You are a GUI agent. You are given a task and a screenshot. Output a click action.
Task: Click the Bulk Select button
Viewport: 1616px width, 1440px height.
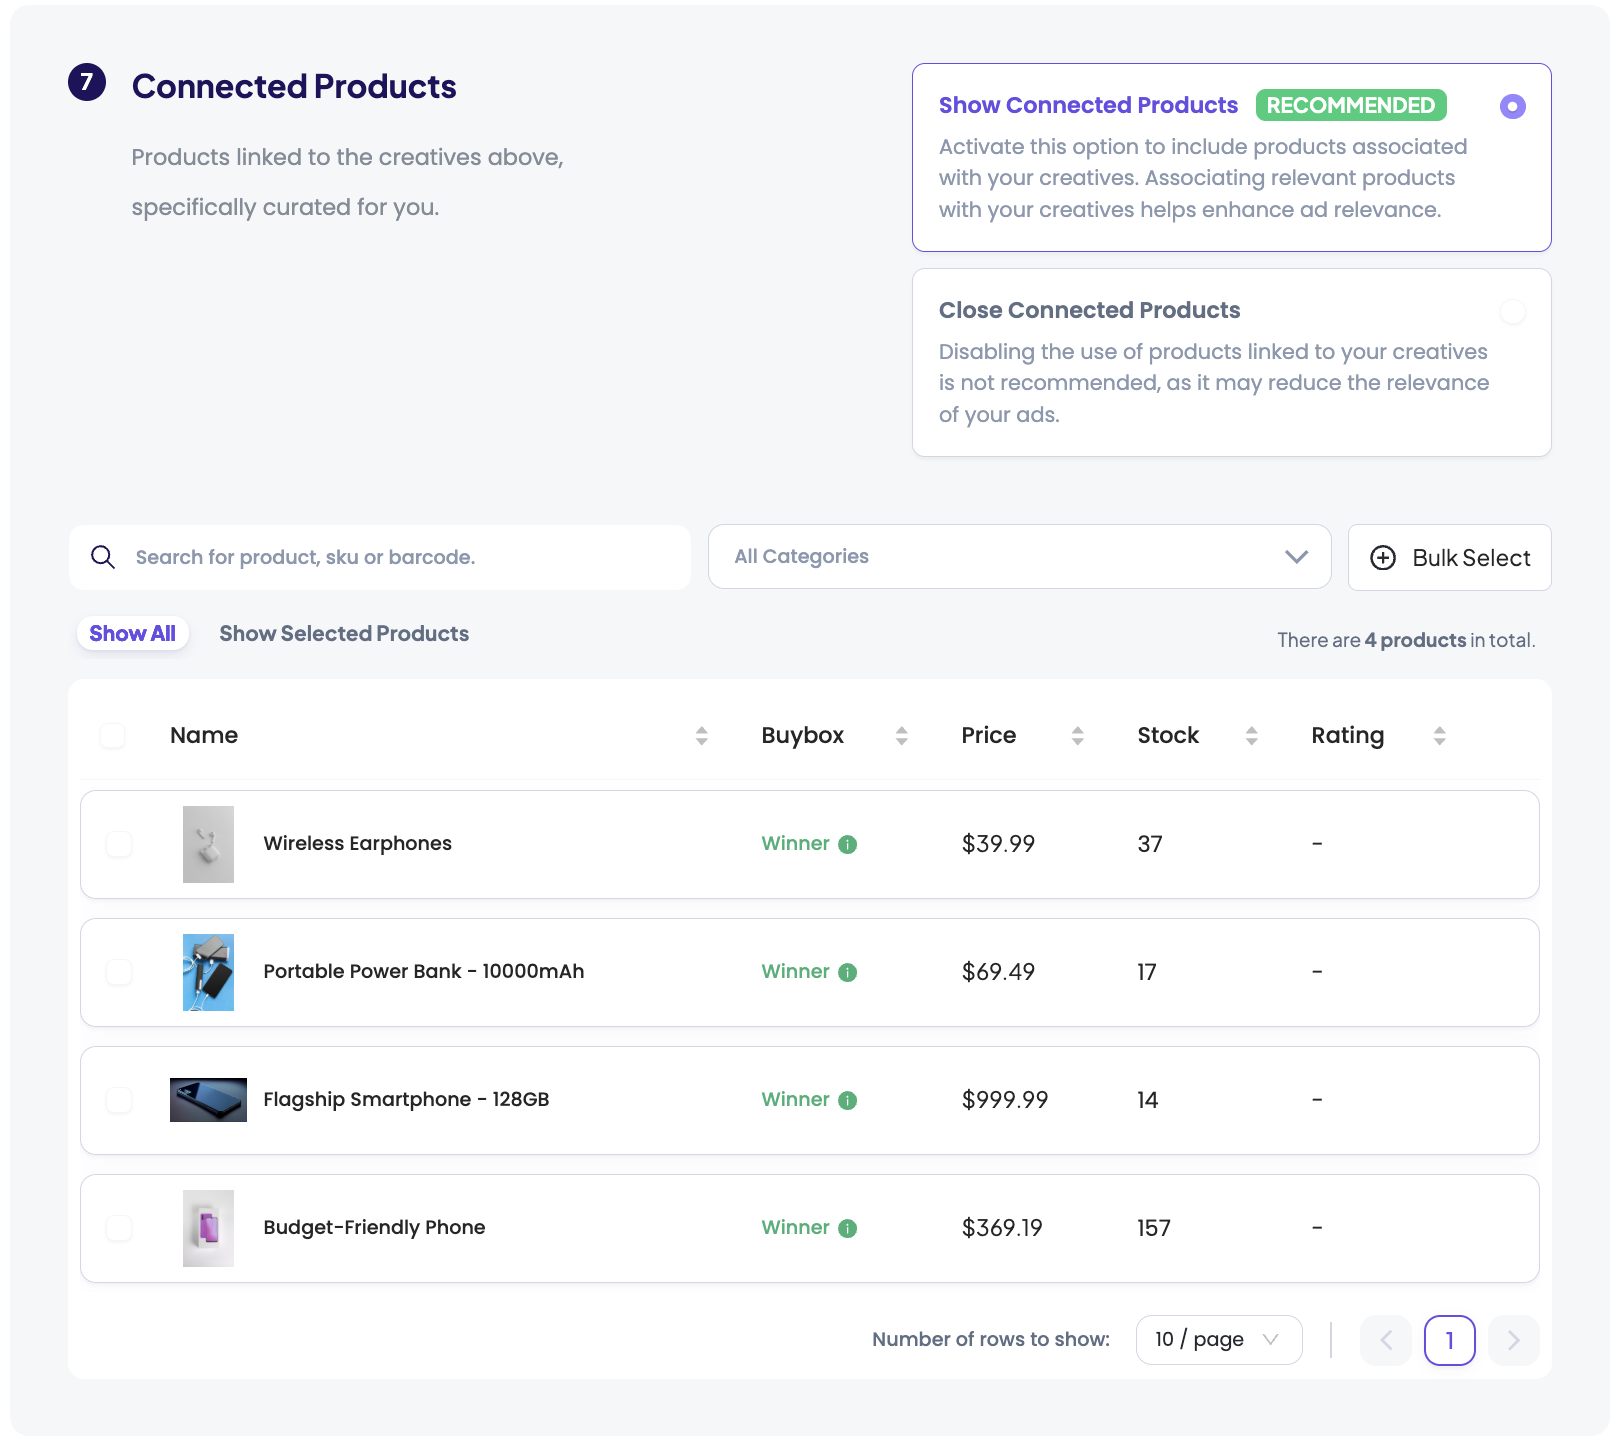point(1449,558)
